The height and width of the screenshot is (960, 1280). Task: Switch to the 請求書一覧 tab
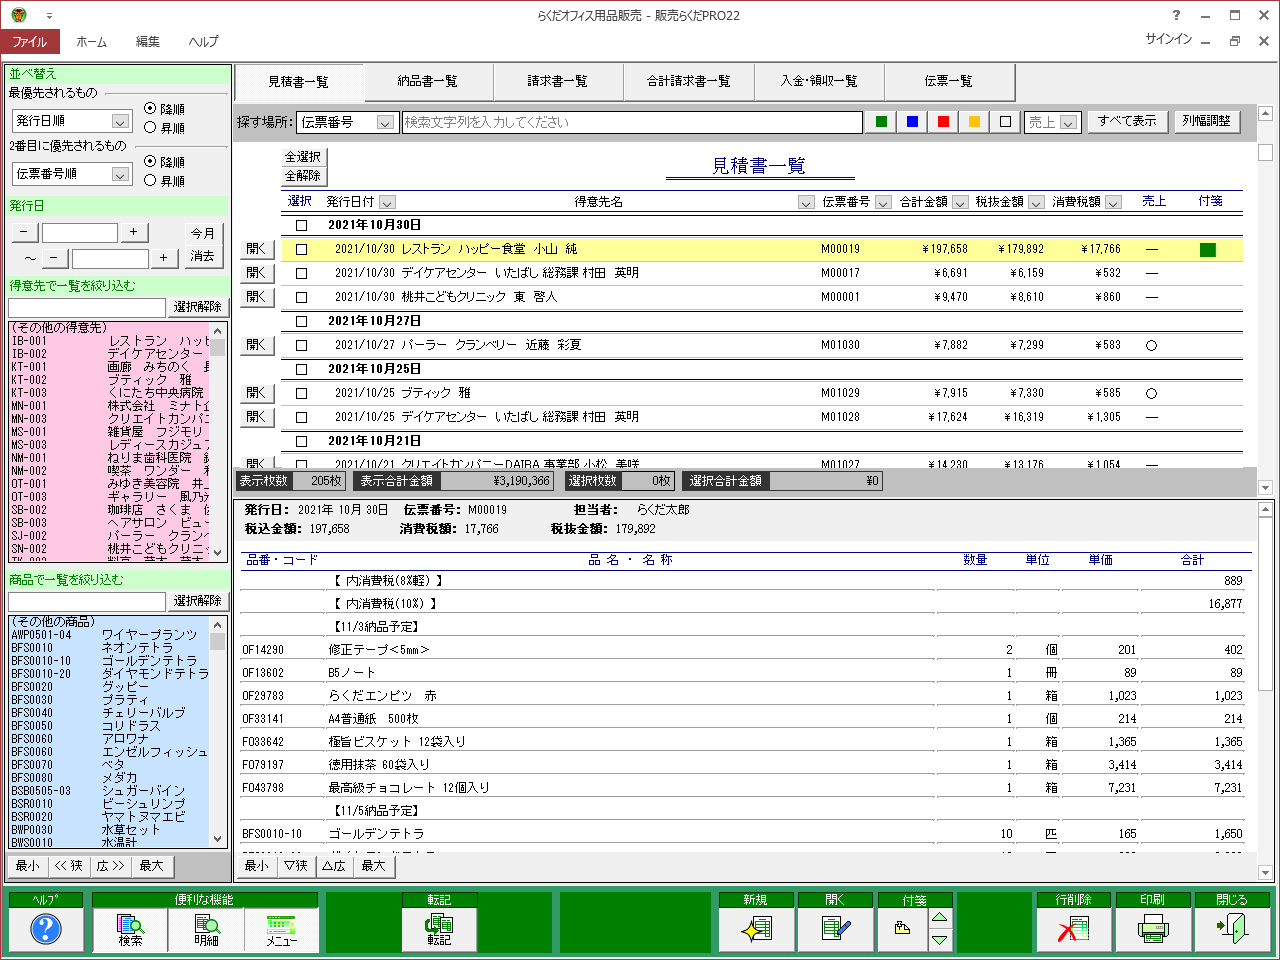pyautogui.click(x=557, y=81)
